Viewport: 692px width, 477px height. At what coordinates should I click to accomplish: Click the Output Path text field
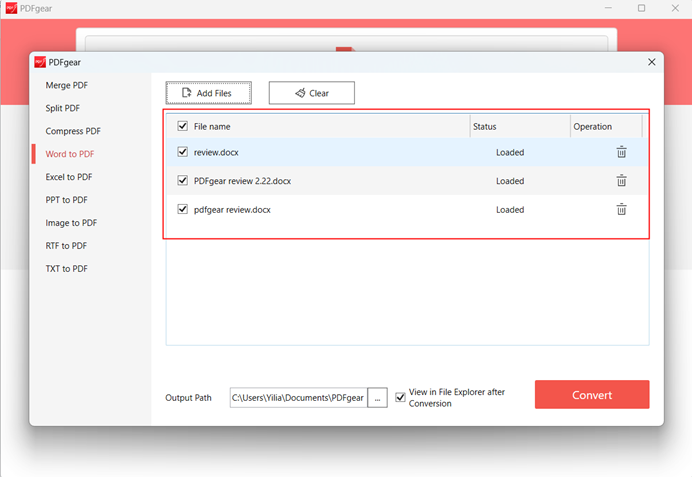coord(298,398)
